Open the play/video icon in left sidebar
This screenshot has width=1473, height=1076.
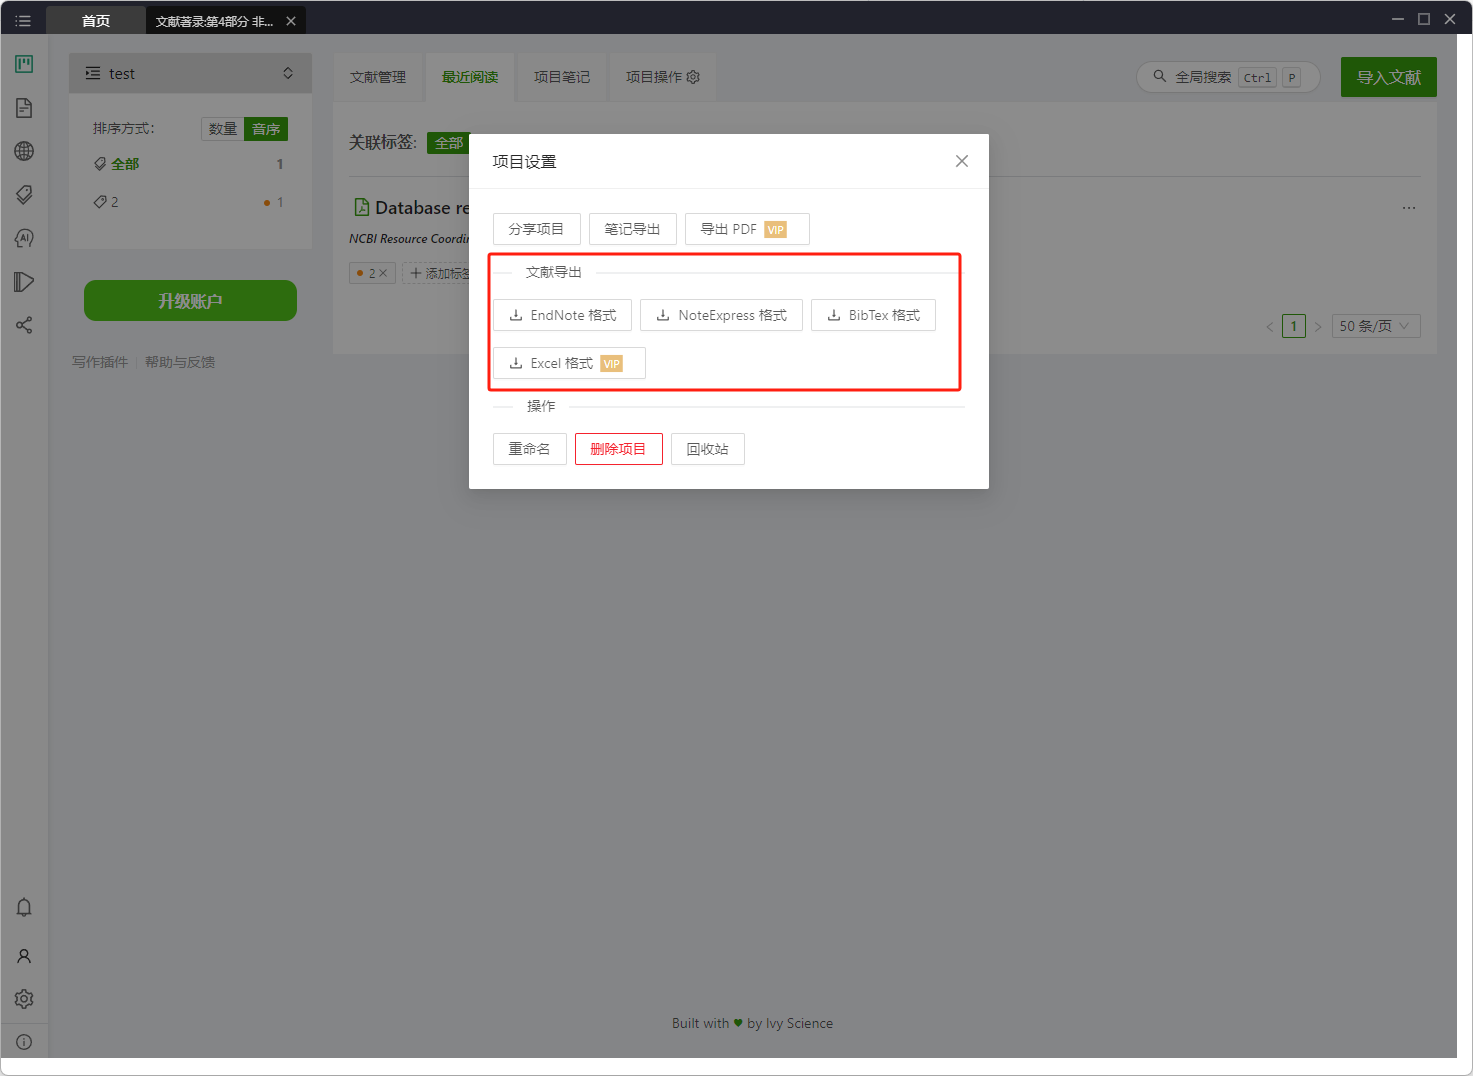(x=24, y=282)
